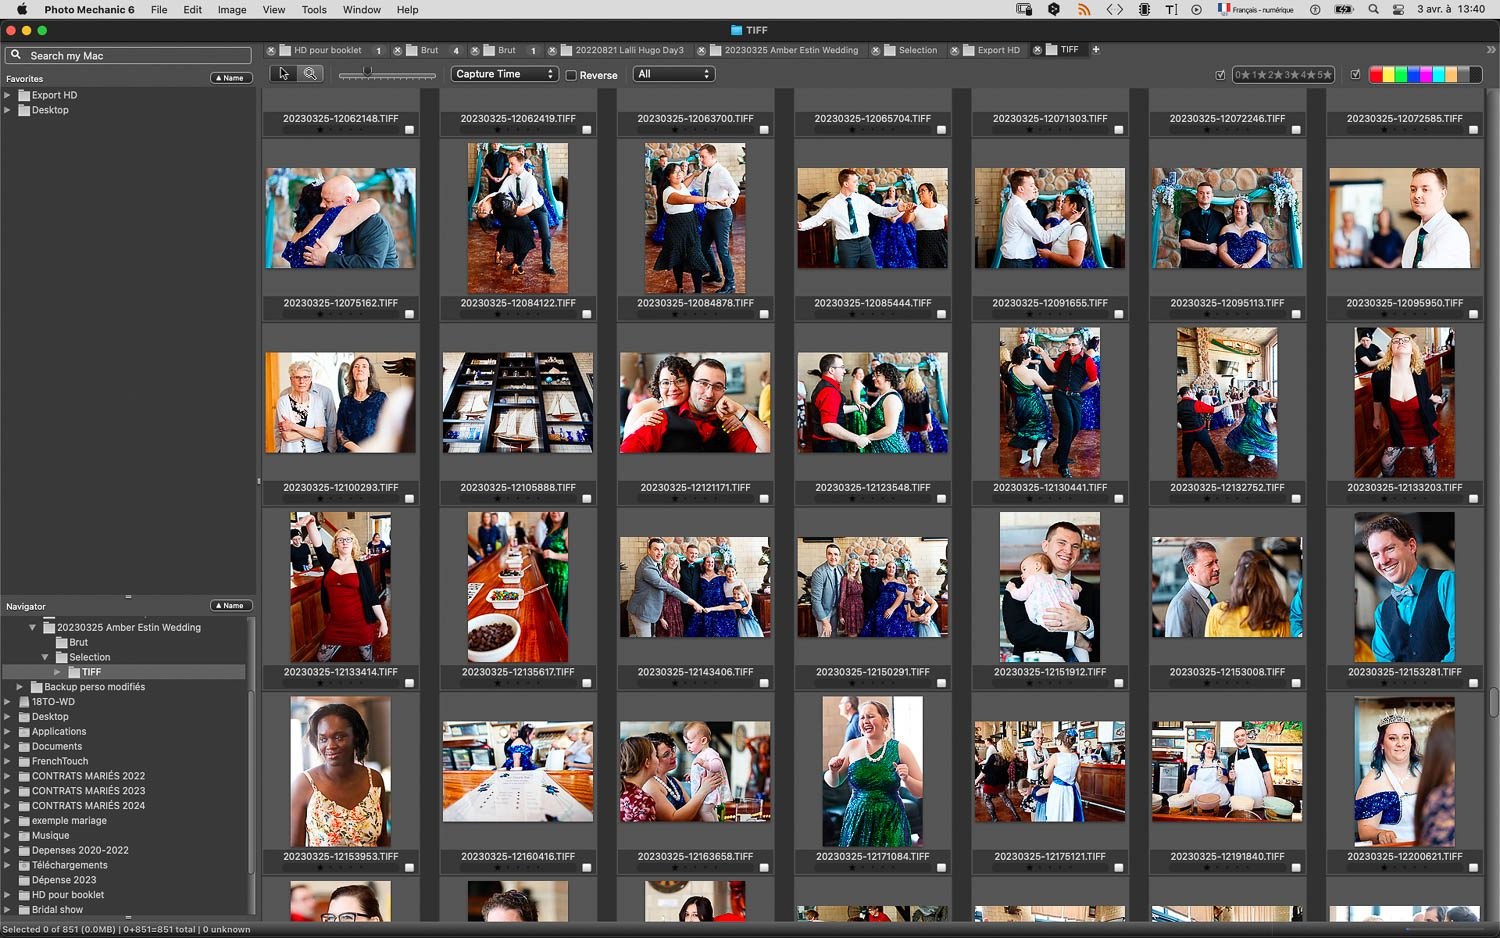Click the text cursor menu bar icon

tap(1171, 9)
